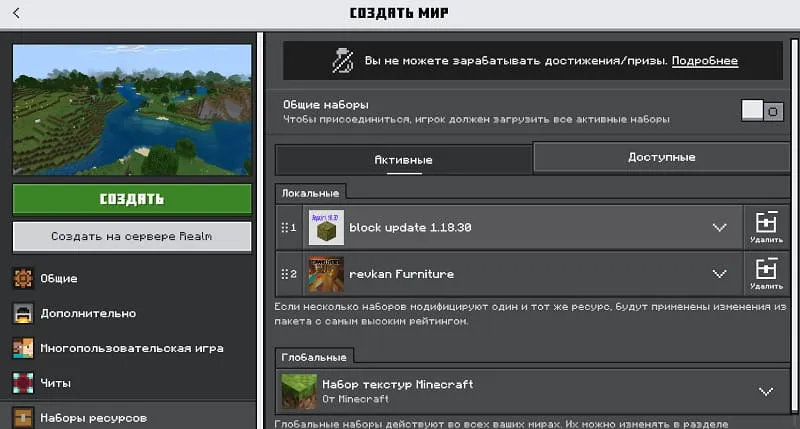Remove the revkan Furniture pack
Image resolution: width=800 pixels, height=429 pixels.
(766, 274)
